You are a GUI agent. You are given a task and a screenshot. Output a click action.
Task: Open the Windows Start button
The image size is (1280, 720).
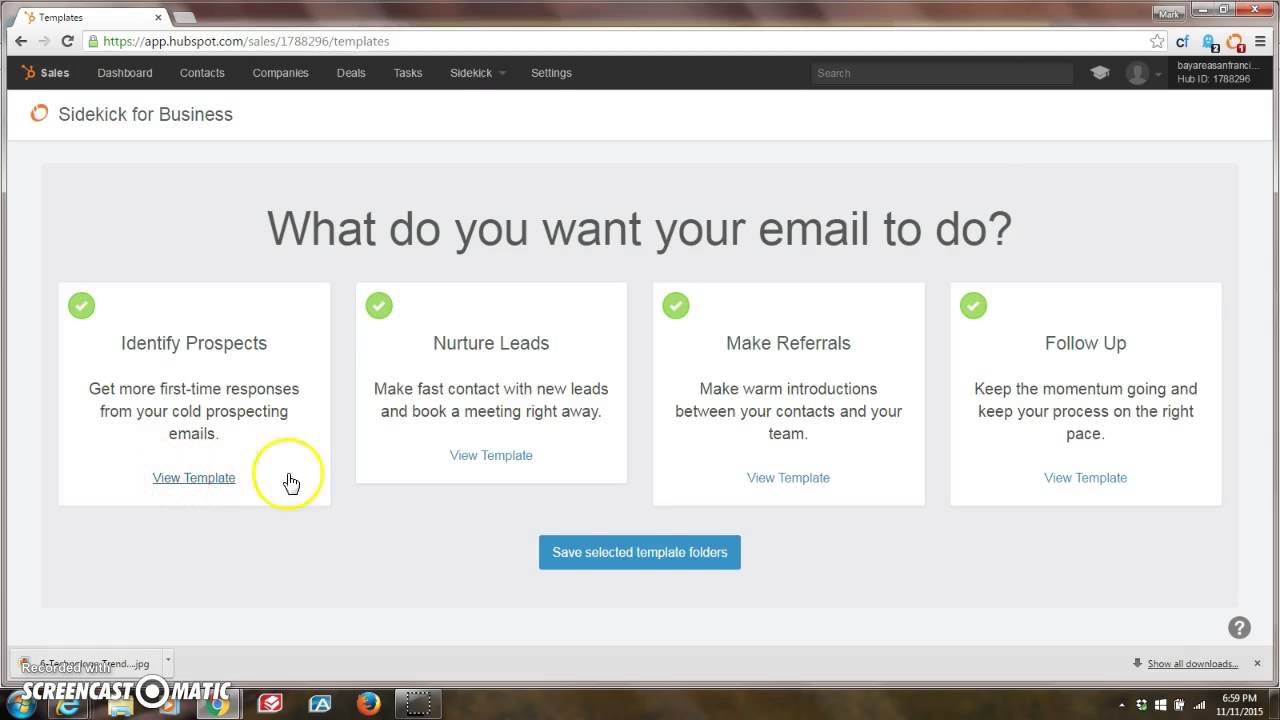tap(22, 704)
